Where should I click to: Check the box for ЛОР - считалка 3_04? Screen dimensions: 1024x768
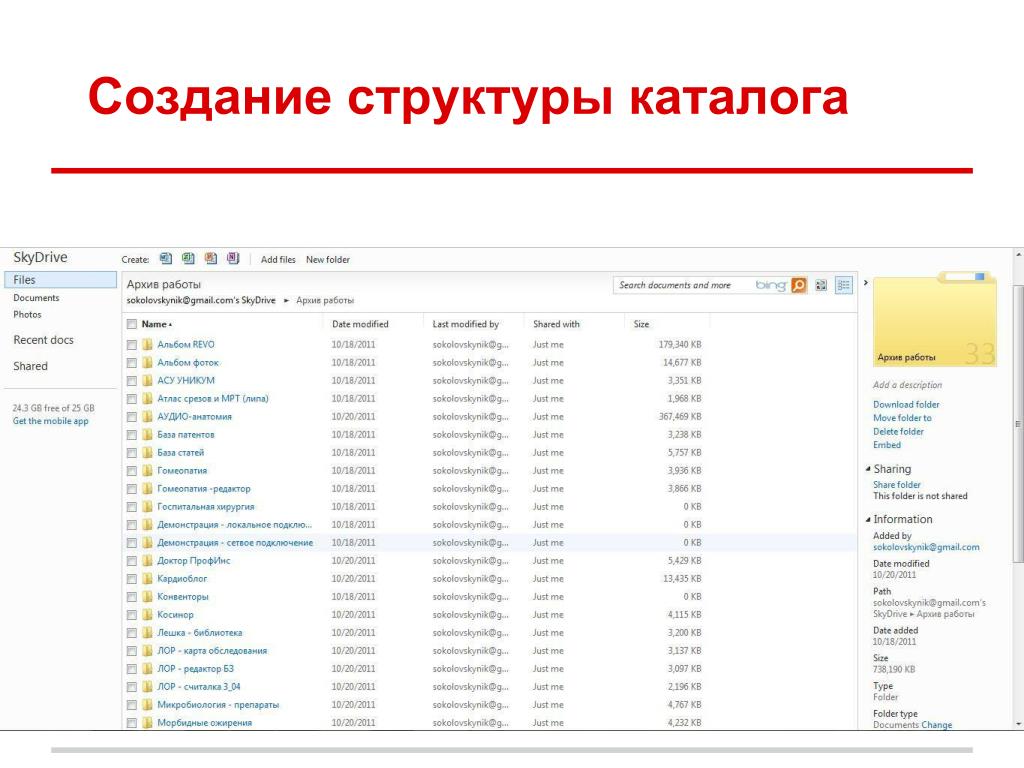tap(132, 687)
